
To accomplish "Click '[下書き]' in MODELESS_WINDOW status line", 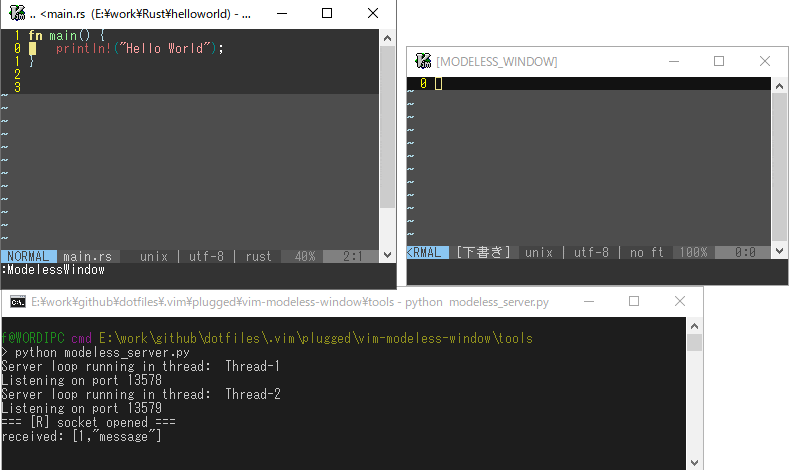I will click(483, 252).
